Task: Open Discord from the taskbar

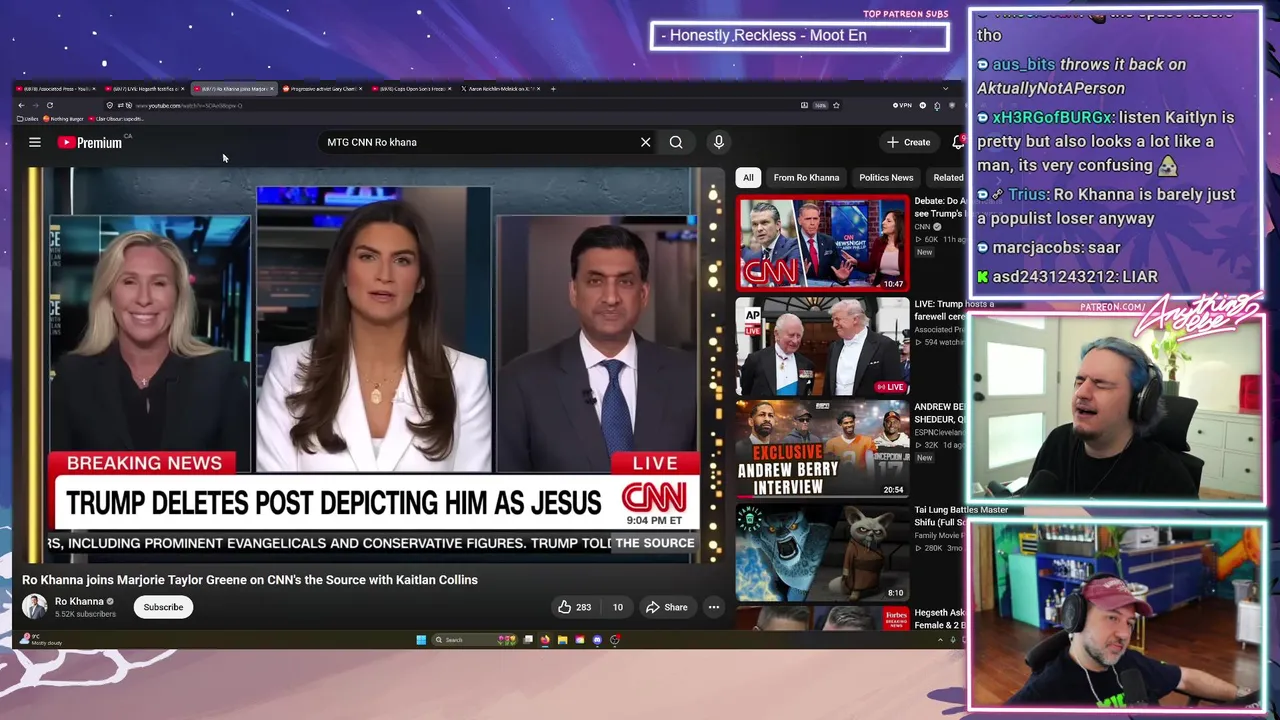Action: point(597,640)
